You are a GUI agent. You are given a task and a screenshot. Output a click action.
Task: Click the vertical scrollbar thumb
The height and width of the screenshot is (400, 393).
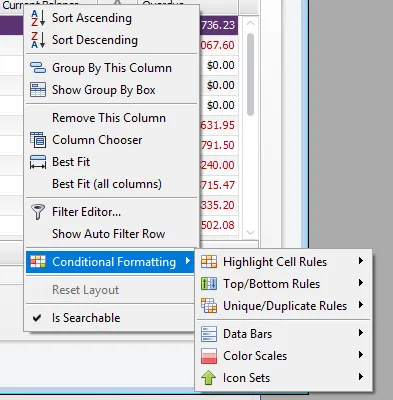[x=250, y=74]
